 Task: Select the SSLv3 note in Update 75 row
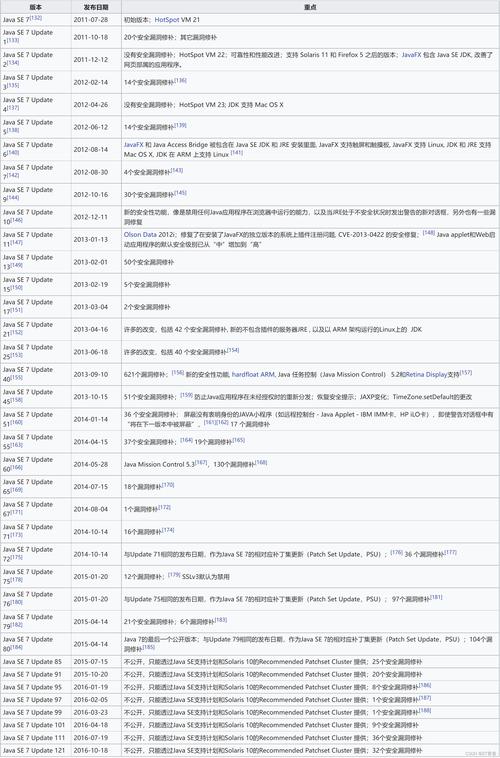click(x=206, y=577)
